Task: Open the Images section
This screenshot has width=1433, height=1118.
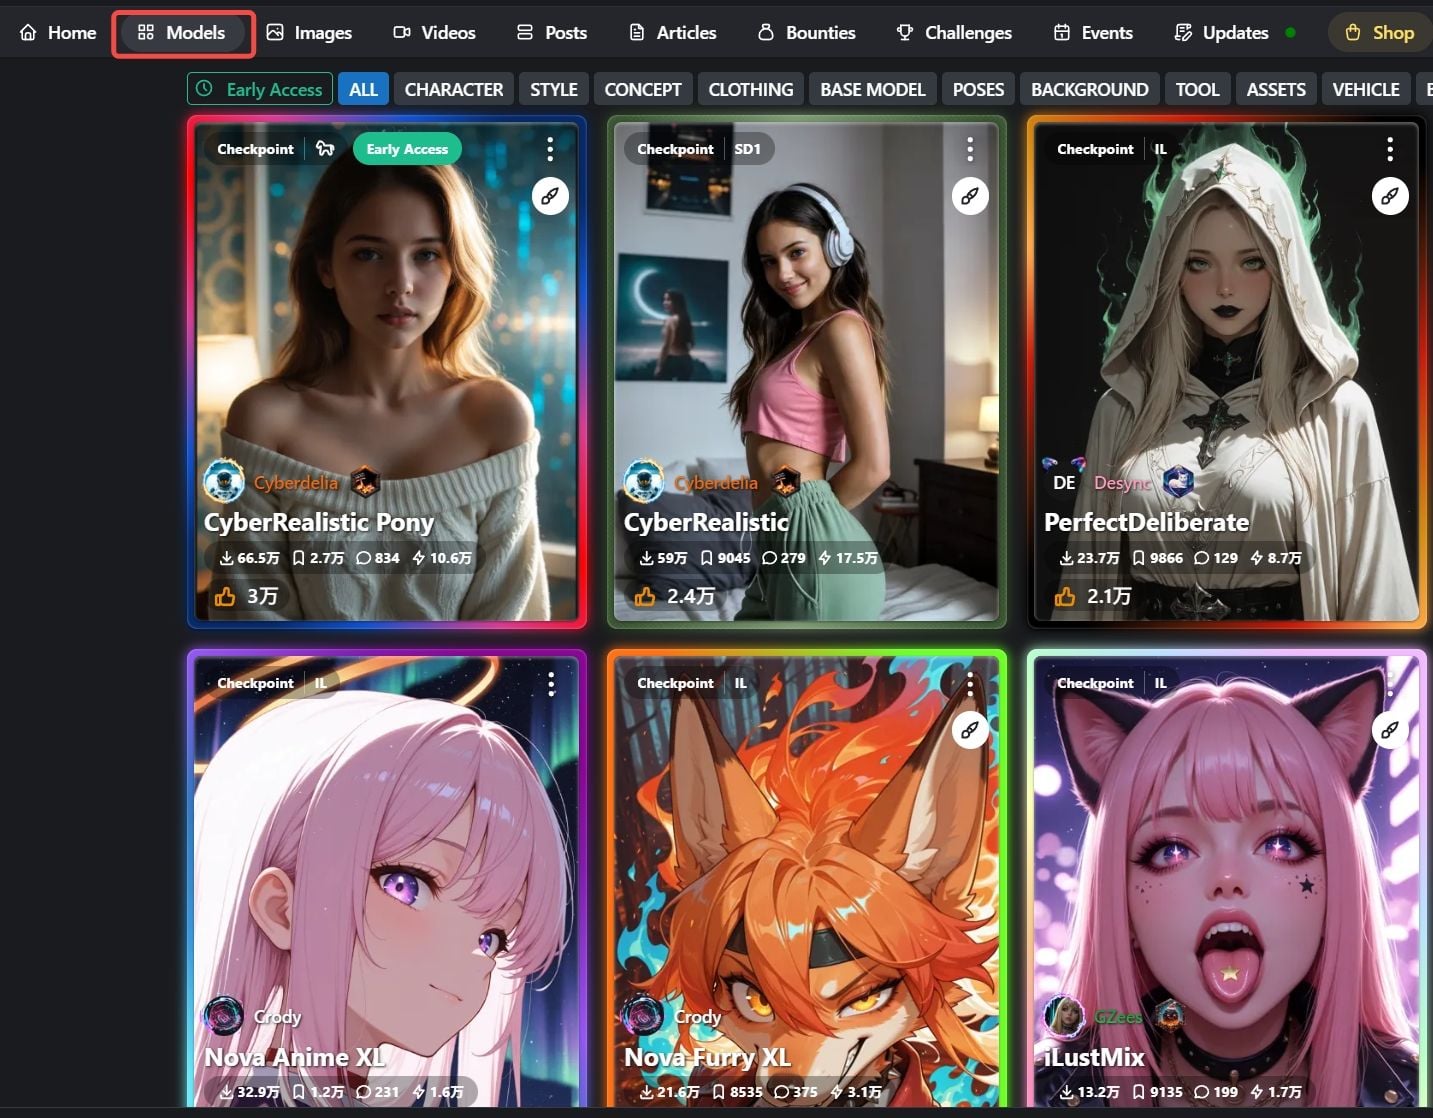Action: (309, 32)
